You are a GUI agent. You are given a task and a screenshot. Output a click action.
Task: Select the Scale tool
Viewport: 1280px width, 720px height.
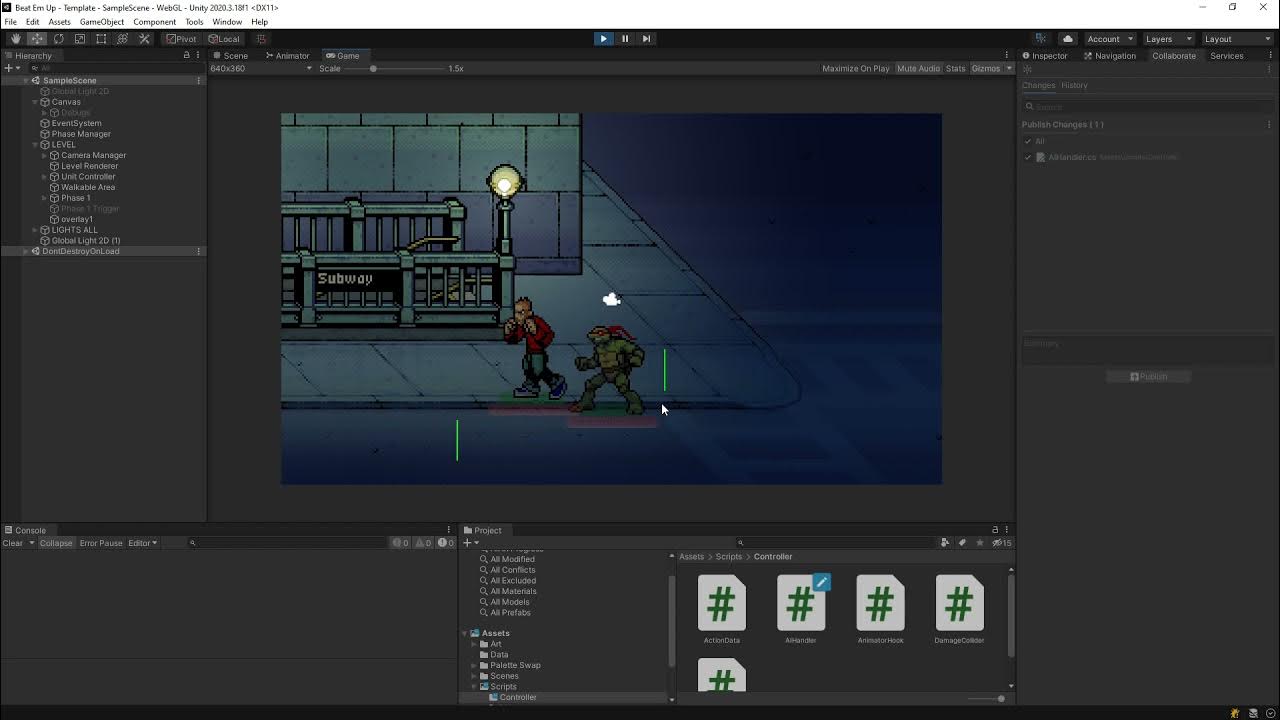(x=80, y=39)
